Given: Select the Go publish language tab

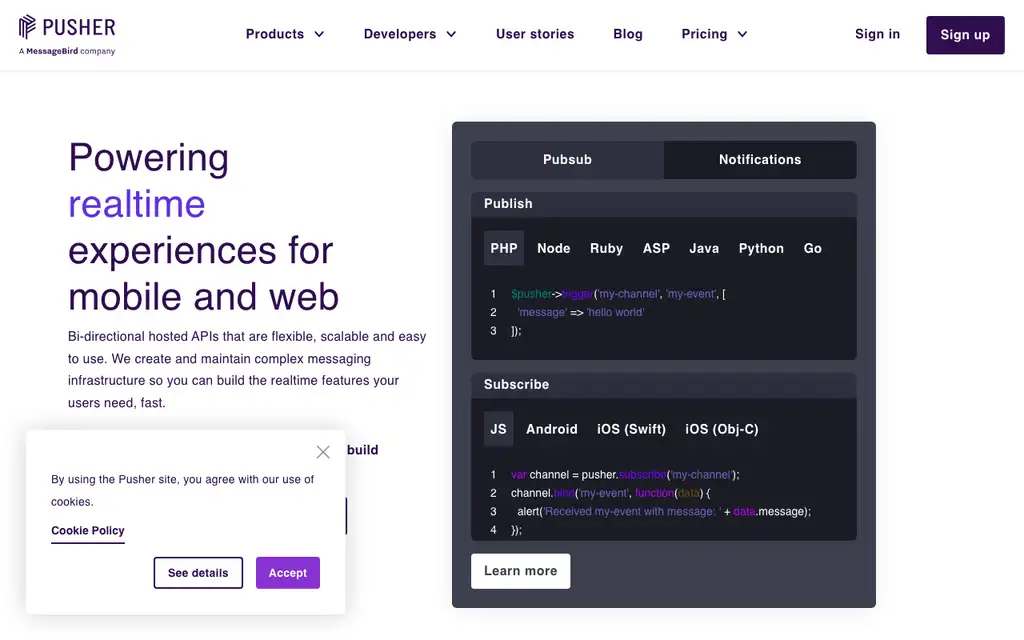Looking at the screenshot, I should (x=812, y=248).
